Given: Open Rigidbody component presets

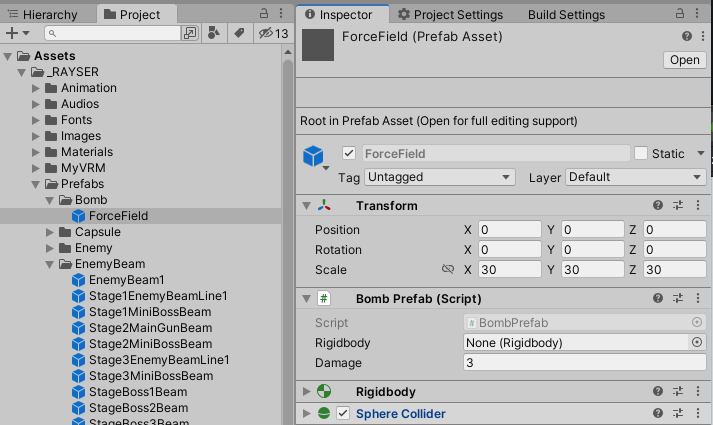Looking at the screenshot, I should (678, 391).
